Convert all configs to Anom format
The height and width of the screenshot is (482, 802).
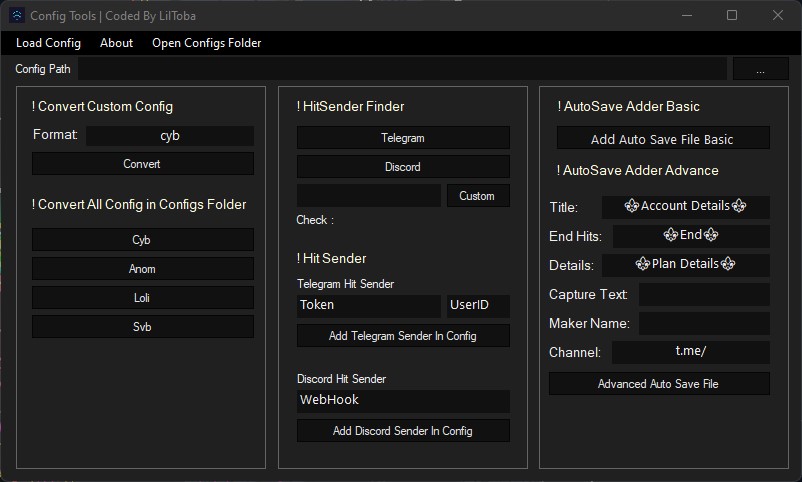pos(143,269)
